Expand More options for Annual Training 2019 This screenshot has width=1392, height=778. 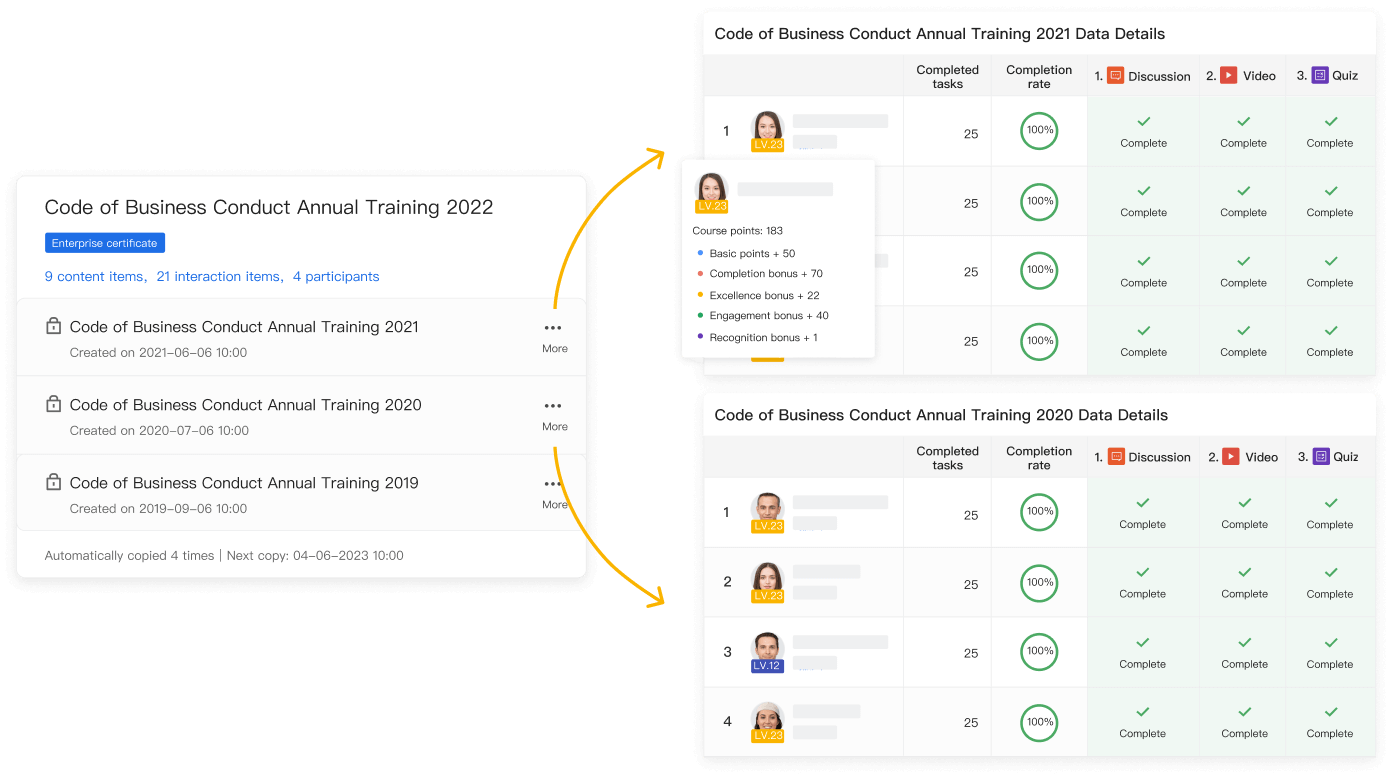pyautogui.click(x=554, y=490)
